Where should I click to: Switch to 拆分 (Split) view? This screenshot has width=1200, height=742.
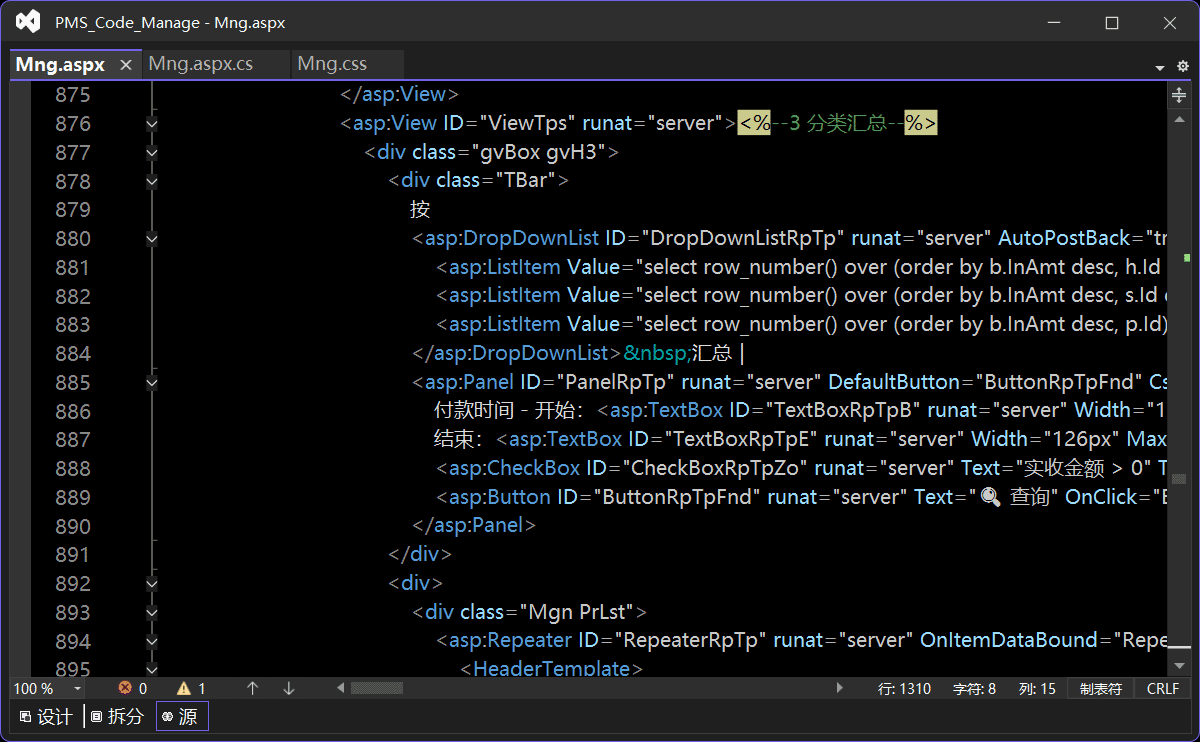point(117,716)
